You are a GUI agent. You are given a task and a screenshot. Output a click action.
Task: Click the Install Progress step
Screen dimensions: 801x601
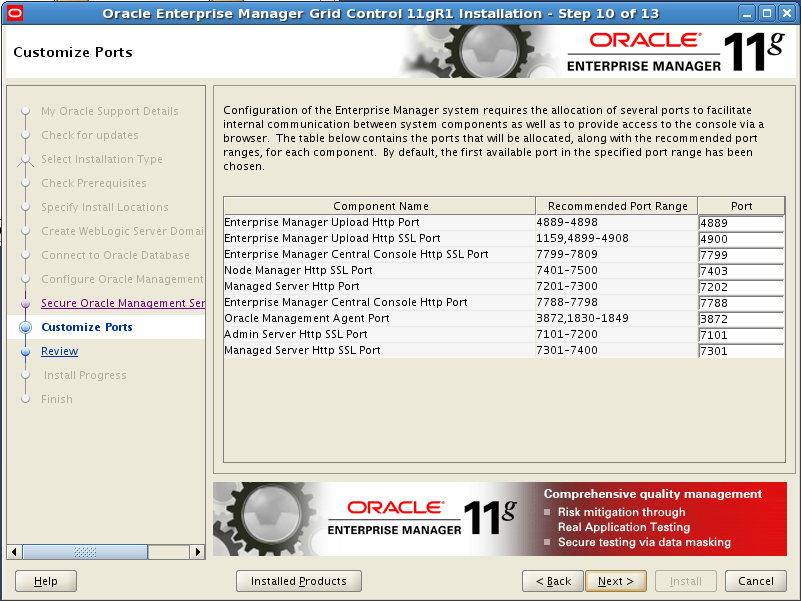(x=85, y=375)
